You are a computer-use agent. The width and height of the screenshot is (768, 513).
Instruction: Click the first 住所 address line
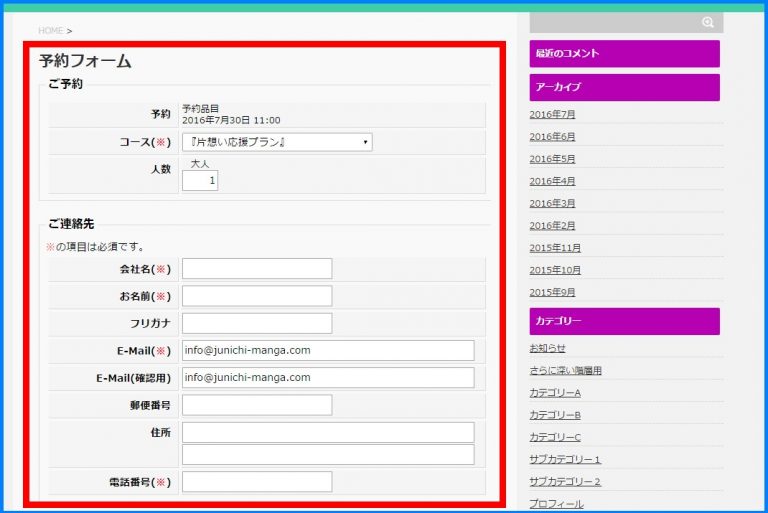click(327, 432)
